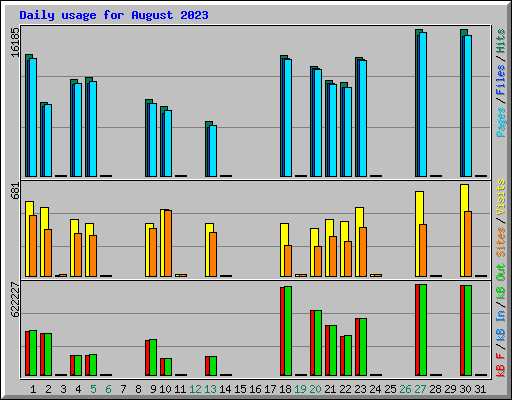This screenshot has width=512, height=400.
Task: Click the day 27 cyan pages bar
Action: tap(423, 104)
